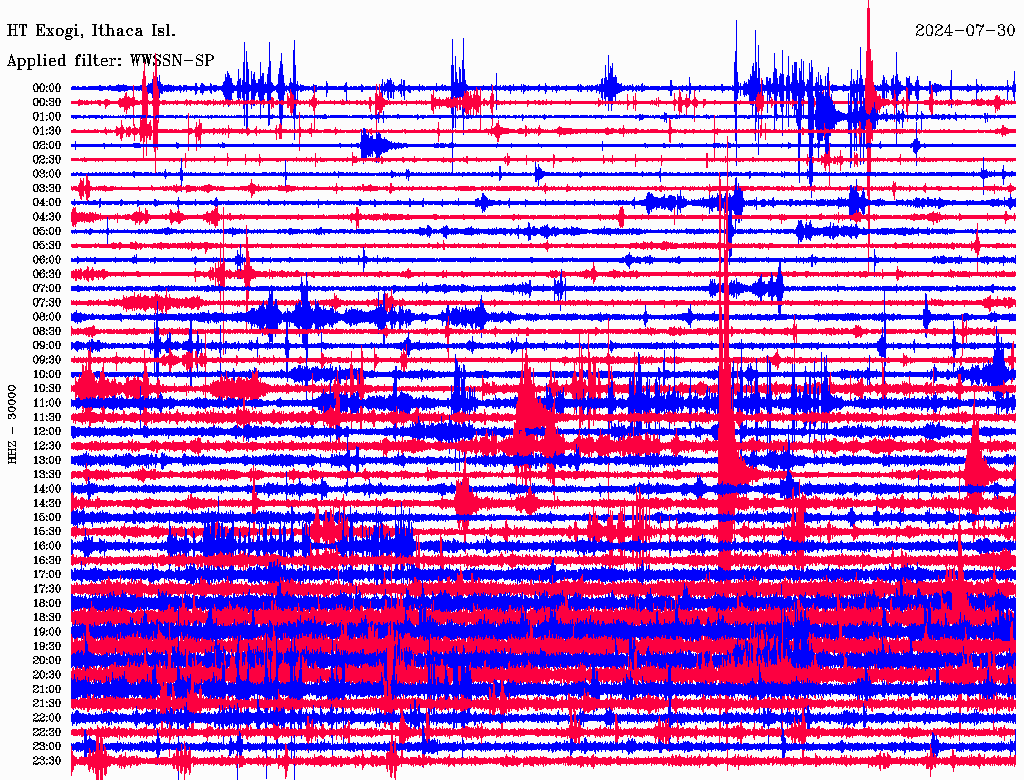This screenshot has width=1024, height=780.
Task: Click the 14:30 time label
Action: [47, 503]
